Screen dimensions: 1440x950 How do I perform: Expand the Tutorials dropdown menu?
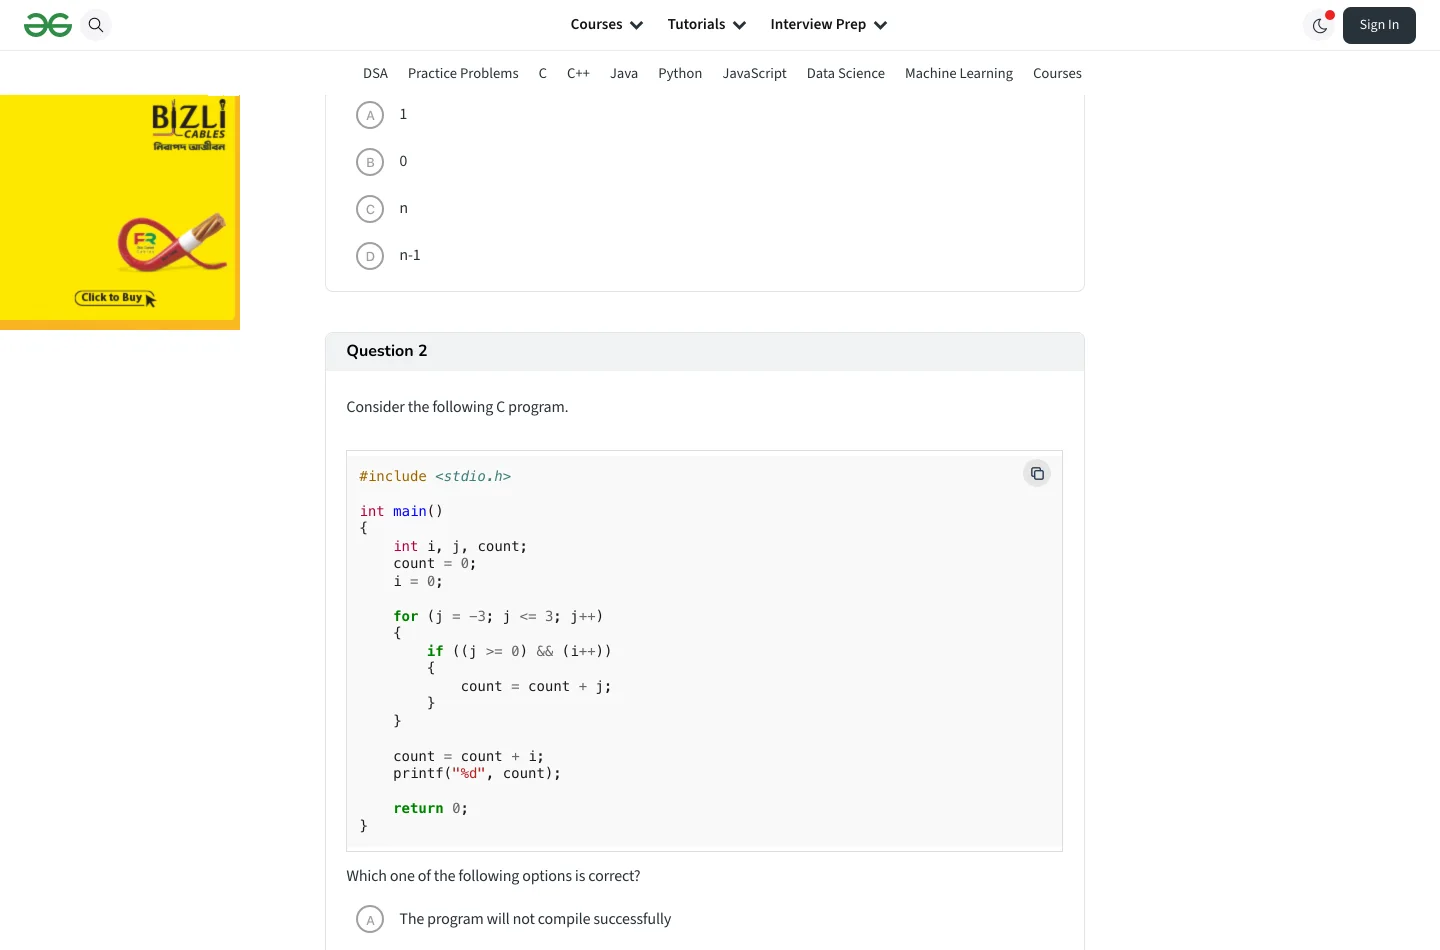click(x=707, y=25)
